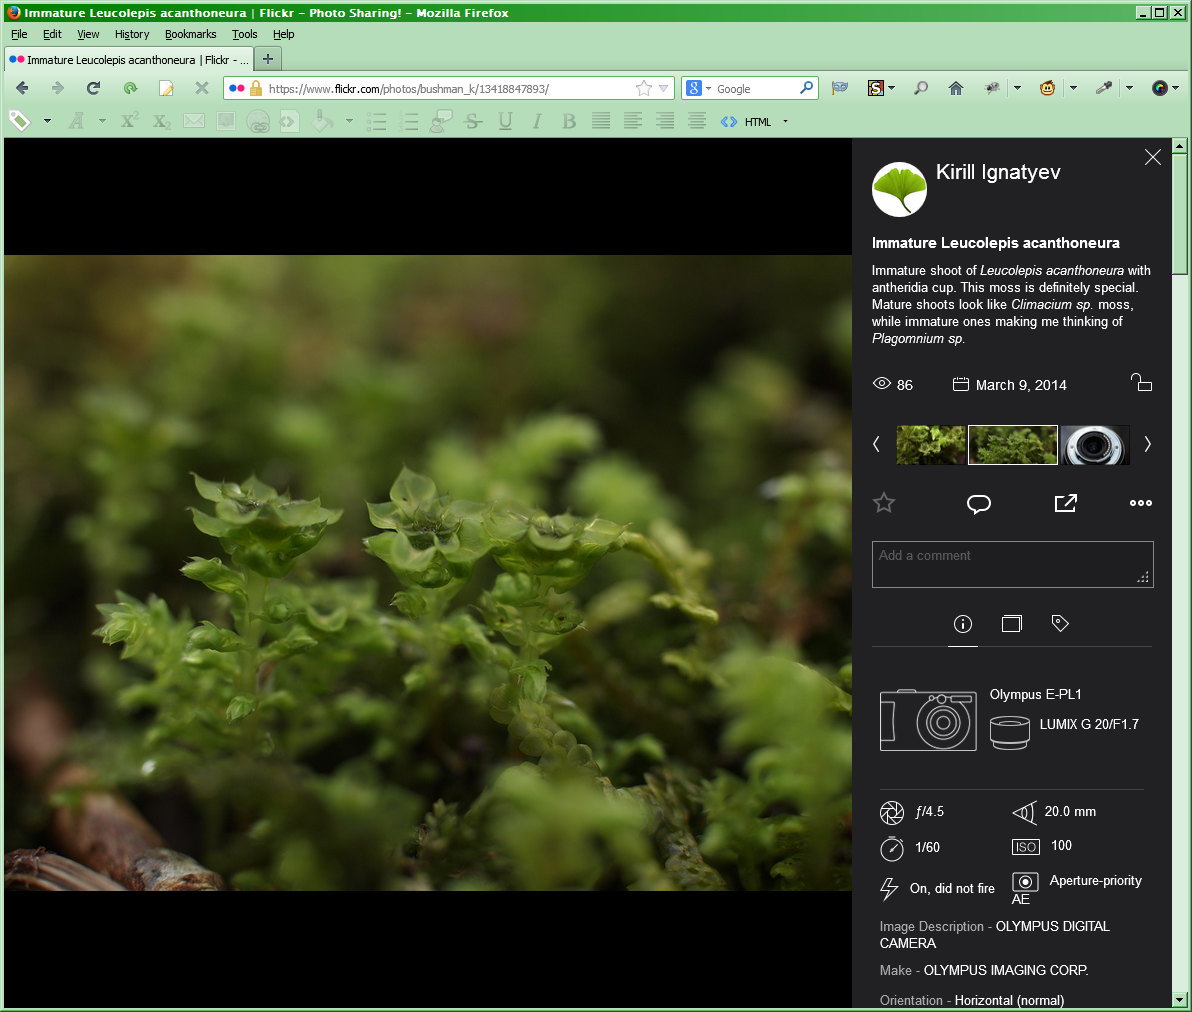Click the forward navigation arrow
Screen dimensions: 1192x1012
tap(58, 88)
